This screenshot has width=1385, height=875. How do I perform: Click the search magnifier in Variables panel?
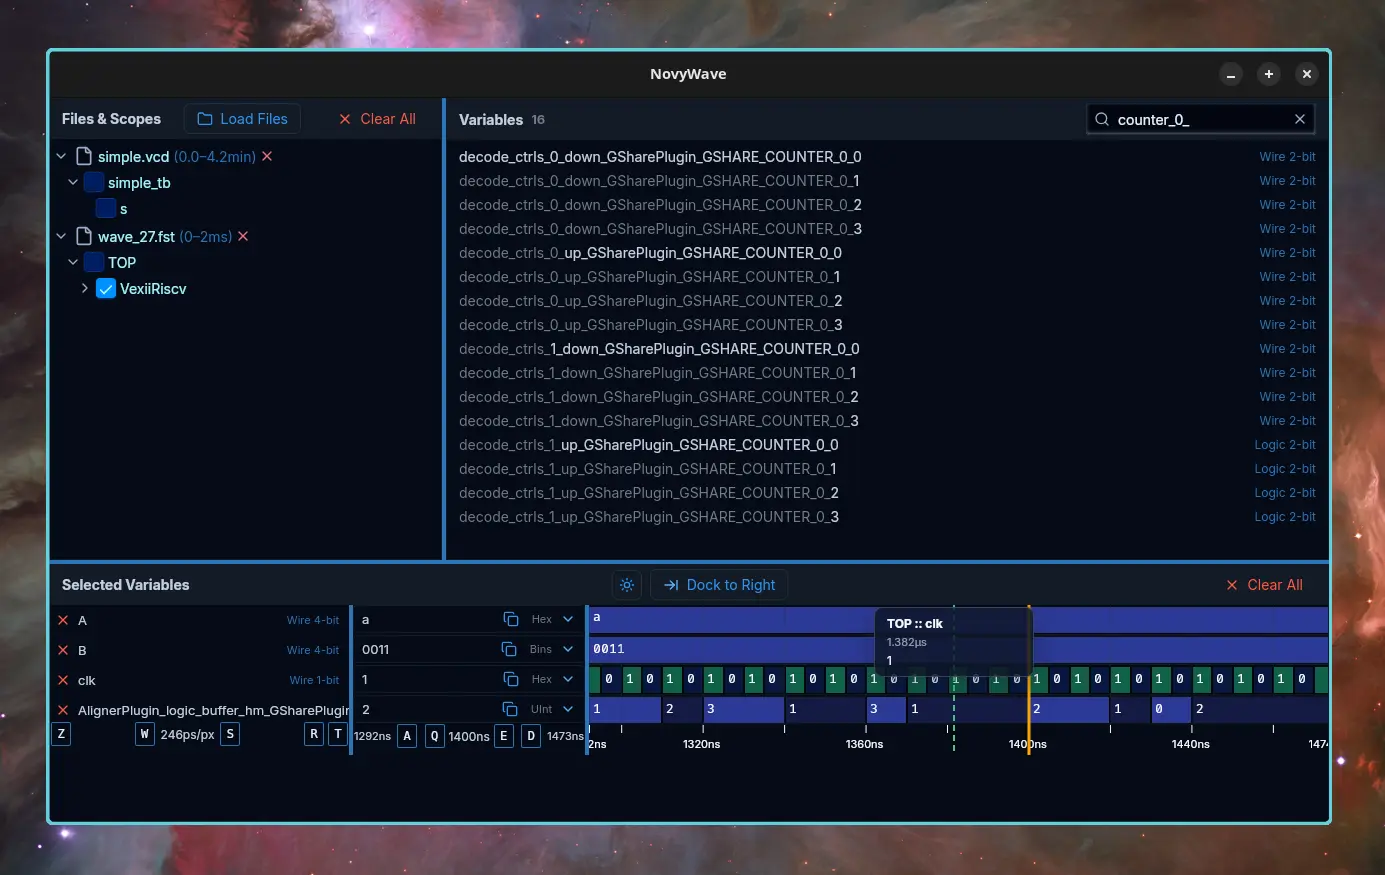coord(1101,119)
